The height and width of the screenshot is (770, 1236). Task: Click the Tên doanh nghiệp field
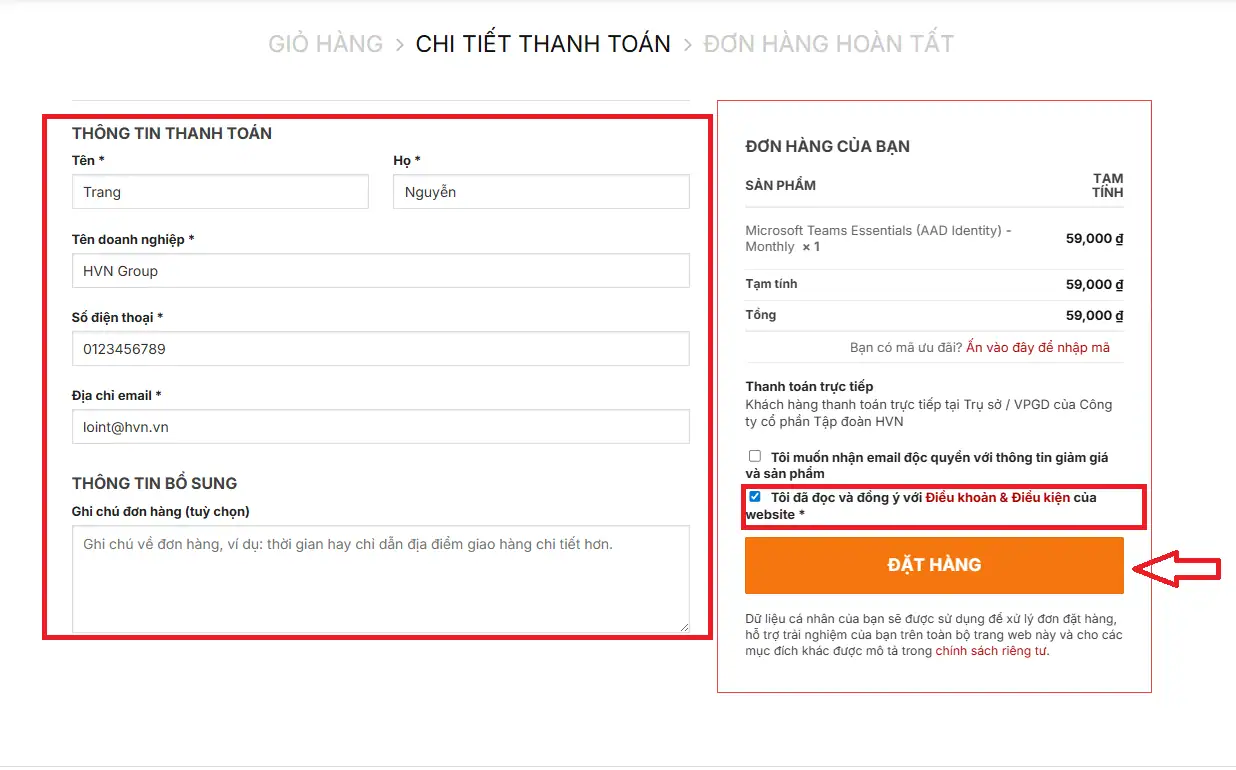tap(381, 270)
